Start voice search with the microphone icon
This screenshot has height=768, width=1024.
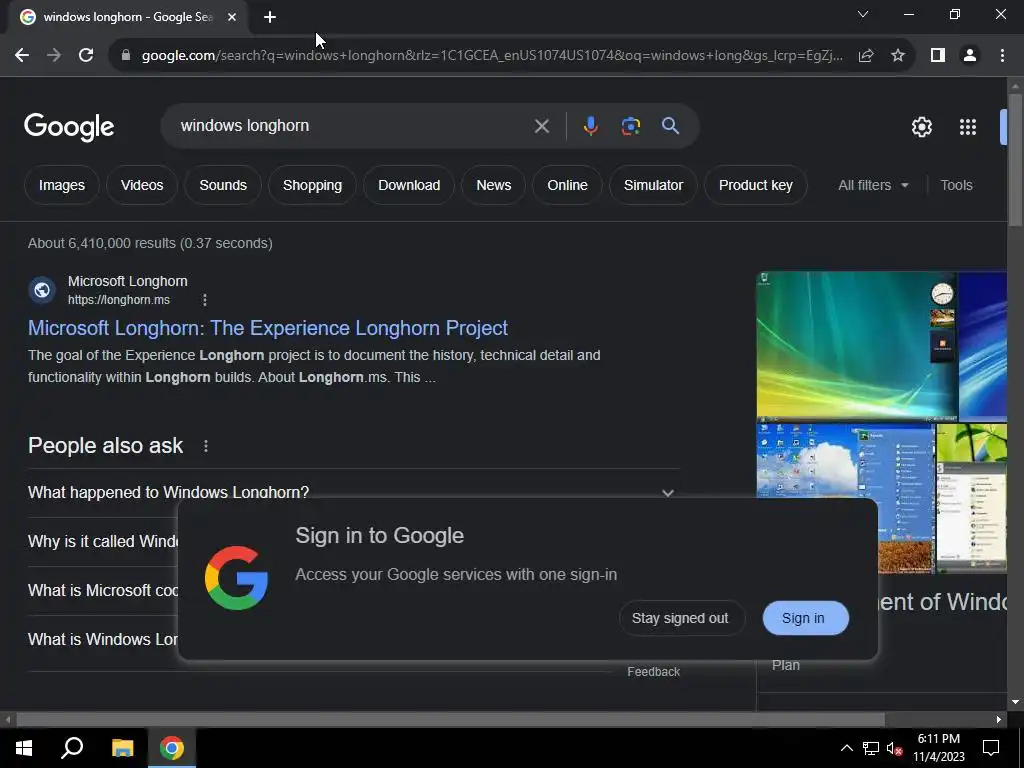pyautogui.click(x=590, y=126)
